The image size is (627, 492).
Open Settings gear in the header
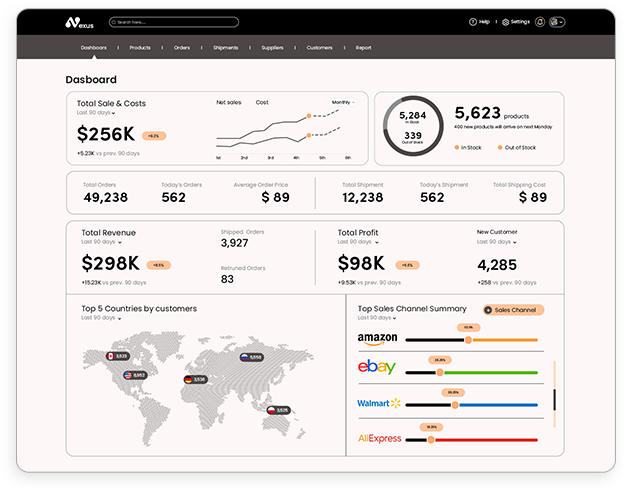516,22
